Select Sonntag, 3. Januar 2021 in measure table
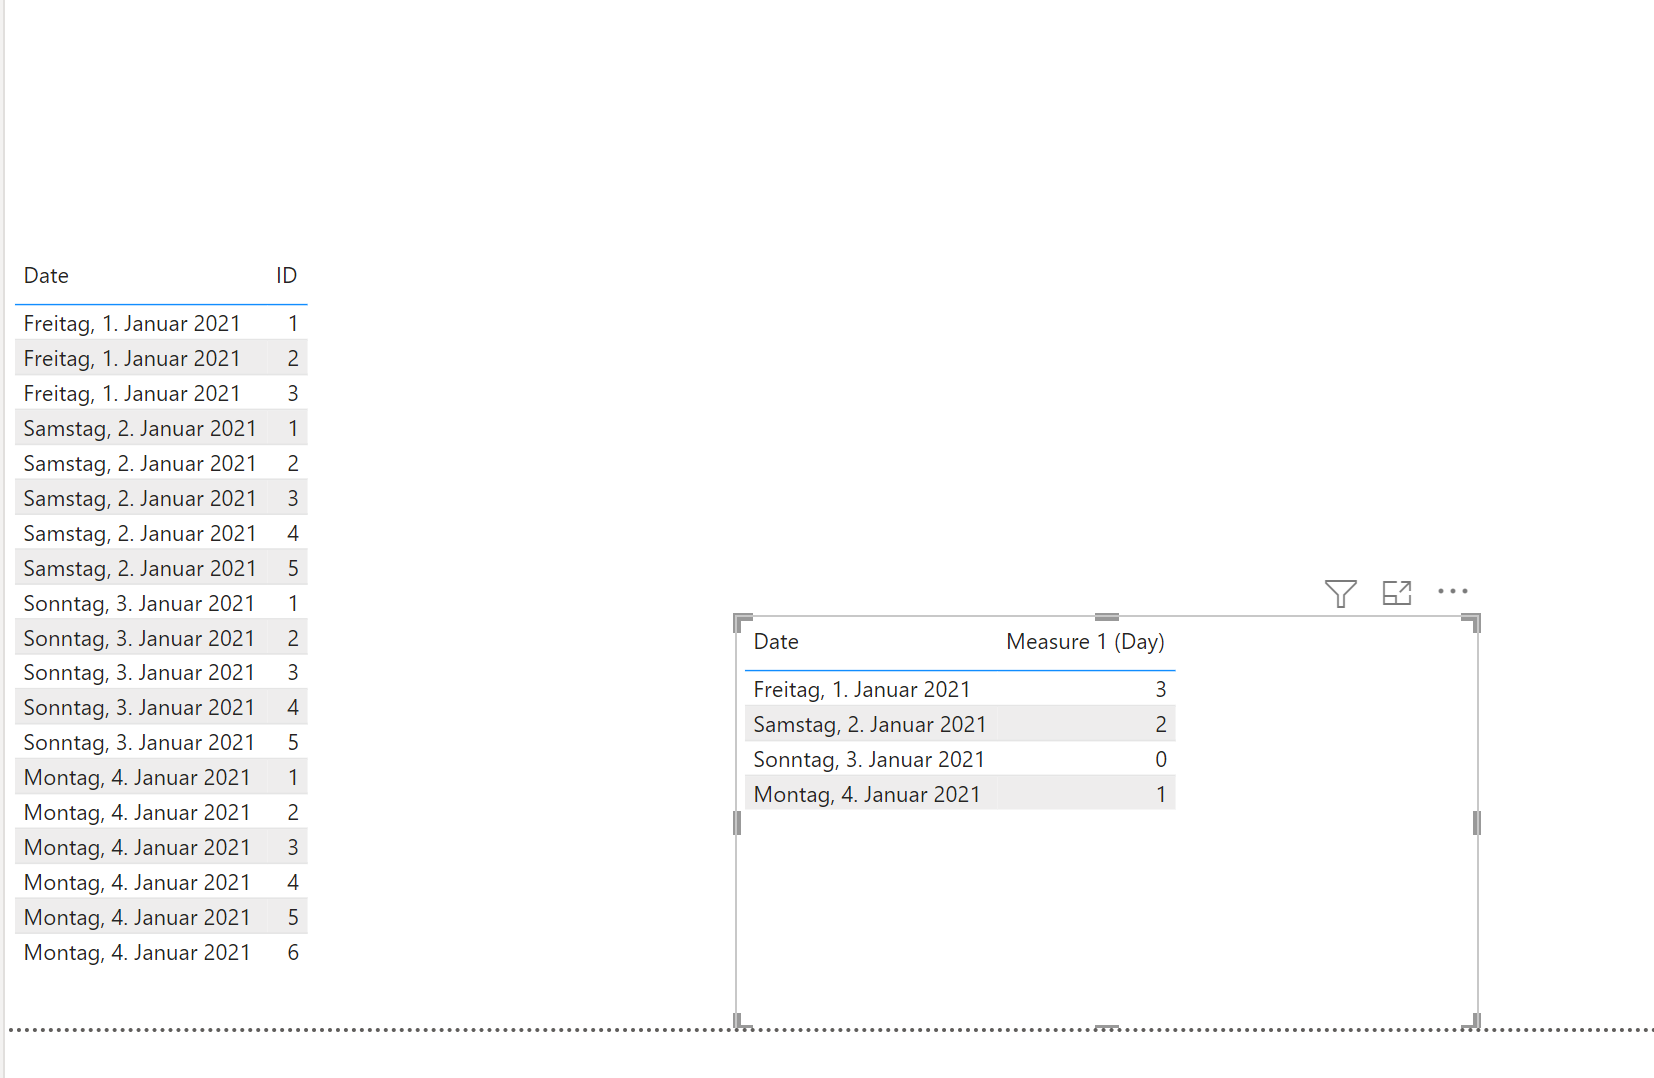Image resolution: width=1654 pixels, height=1078 pixels. click(x=869, y=759)
